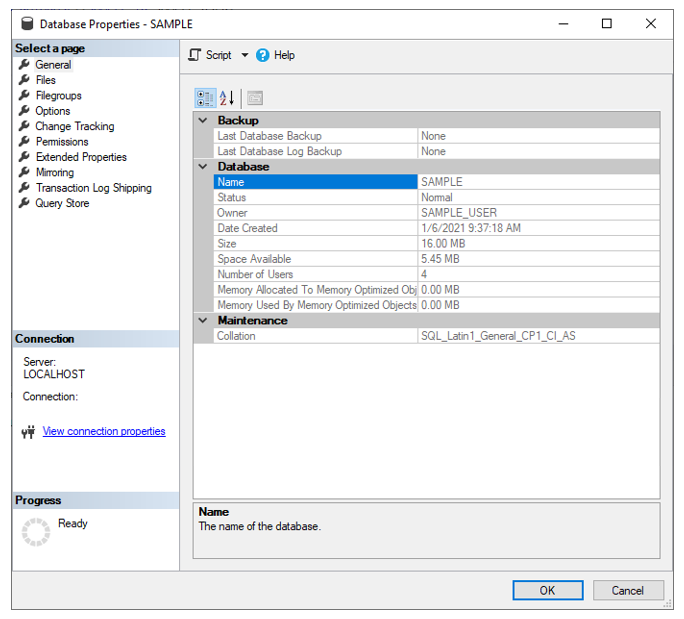Click the Normal status value
The image size is (684, 619).
(437, 197)
